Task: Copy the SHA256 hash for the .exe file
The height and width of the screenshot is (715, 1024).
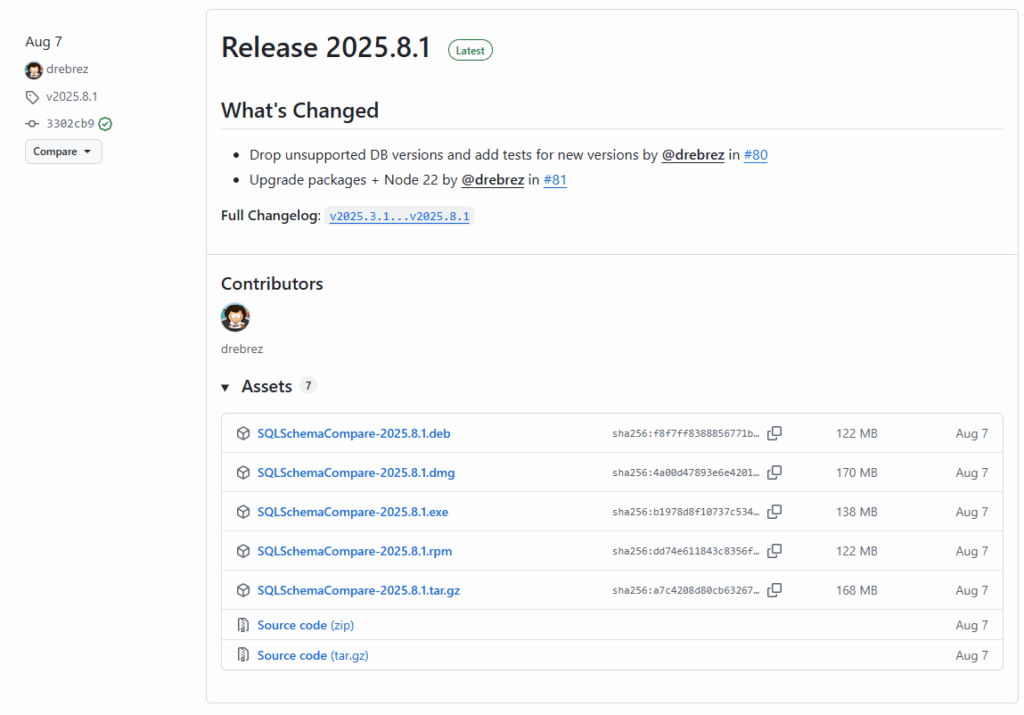Action: [774, 511]
